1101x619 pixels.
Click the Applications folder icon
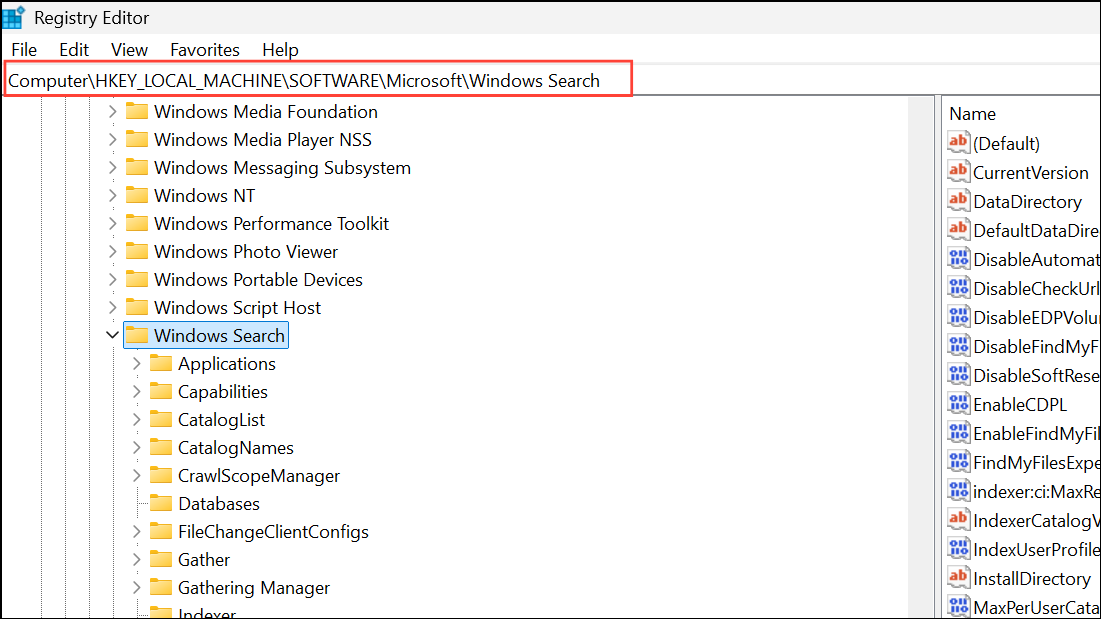click(161, 363)
